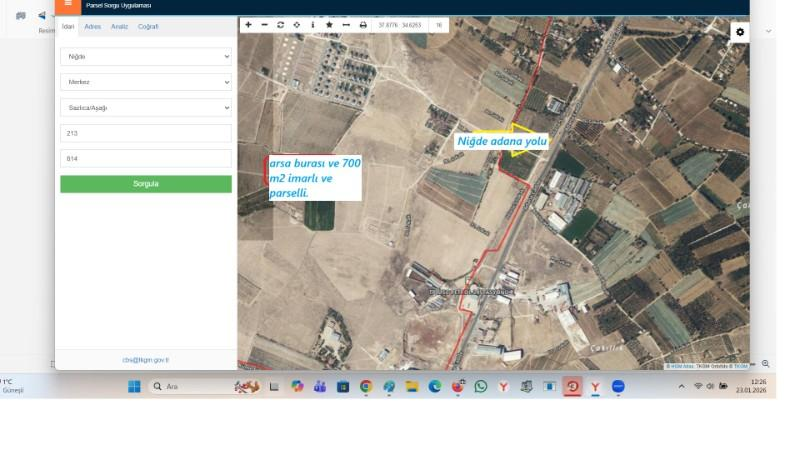This screenshot has height=450, width=800.
Task: Open Task View on the taskbar
Action: coord(274,386)
